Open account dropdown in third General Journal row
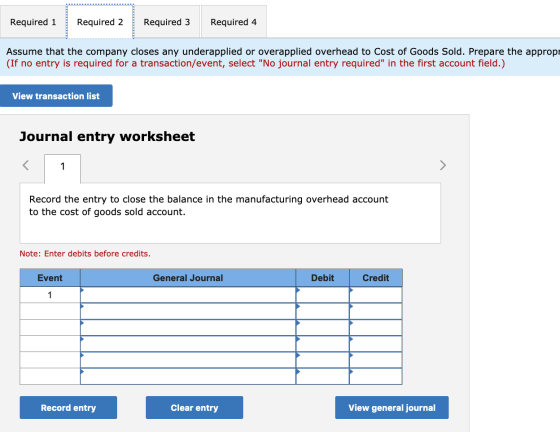560x432 pixels. pyautogui.click(x=188, y=328)
